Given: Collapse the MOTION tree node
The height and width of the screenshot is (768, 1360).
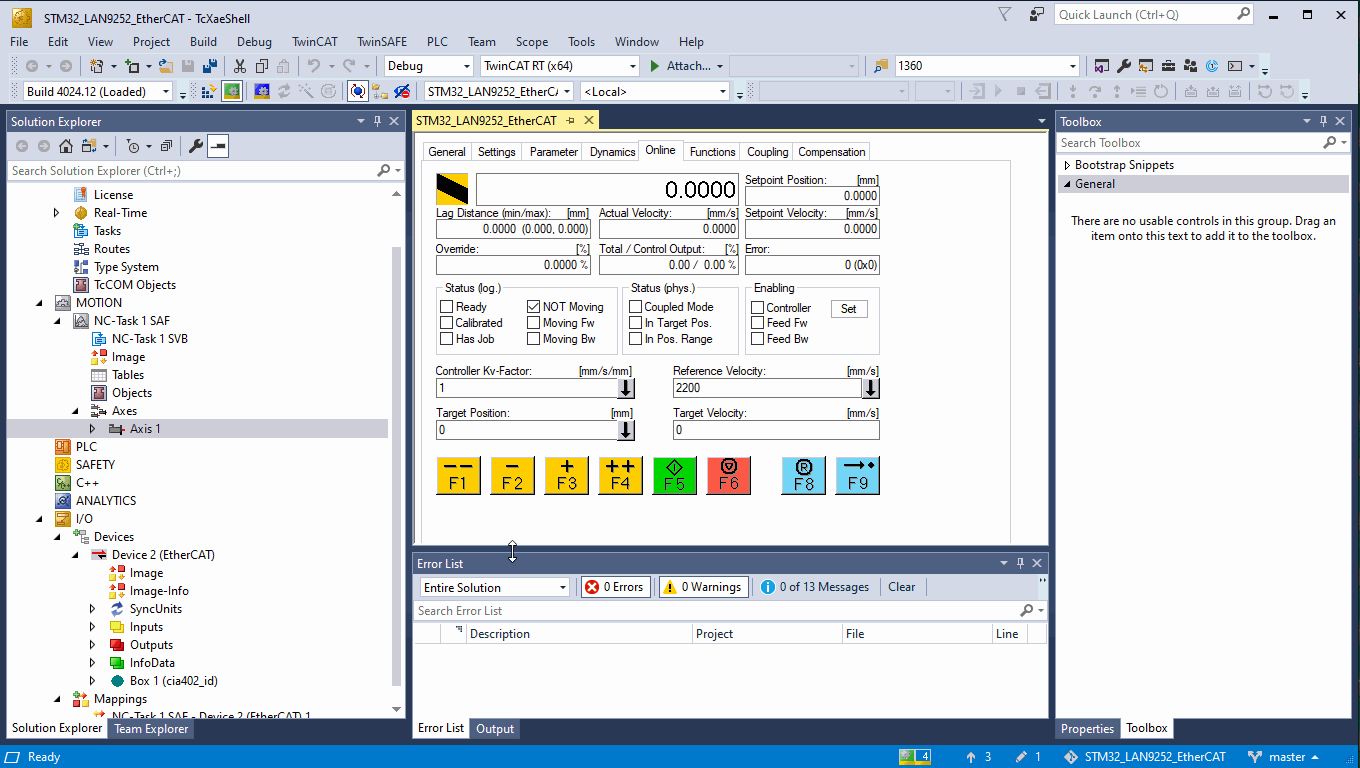Looking at the screenshot, I should (41, 303).
